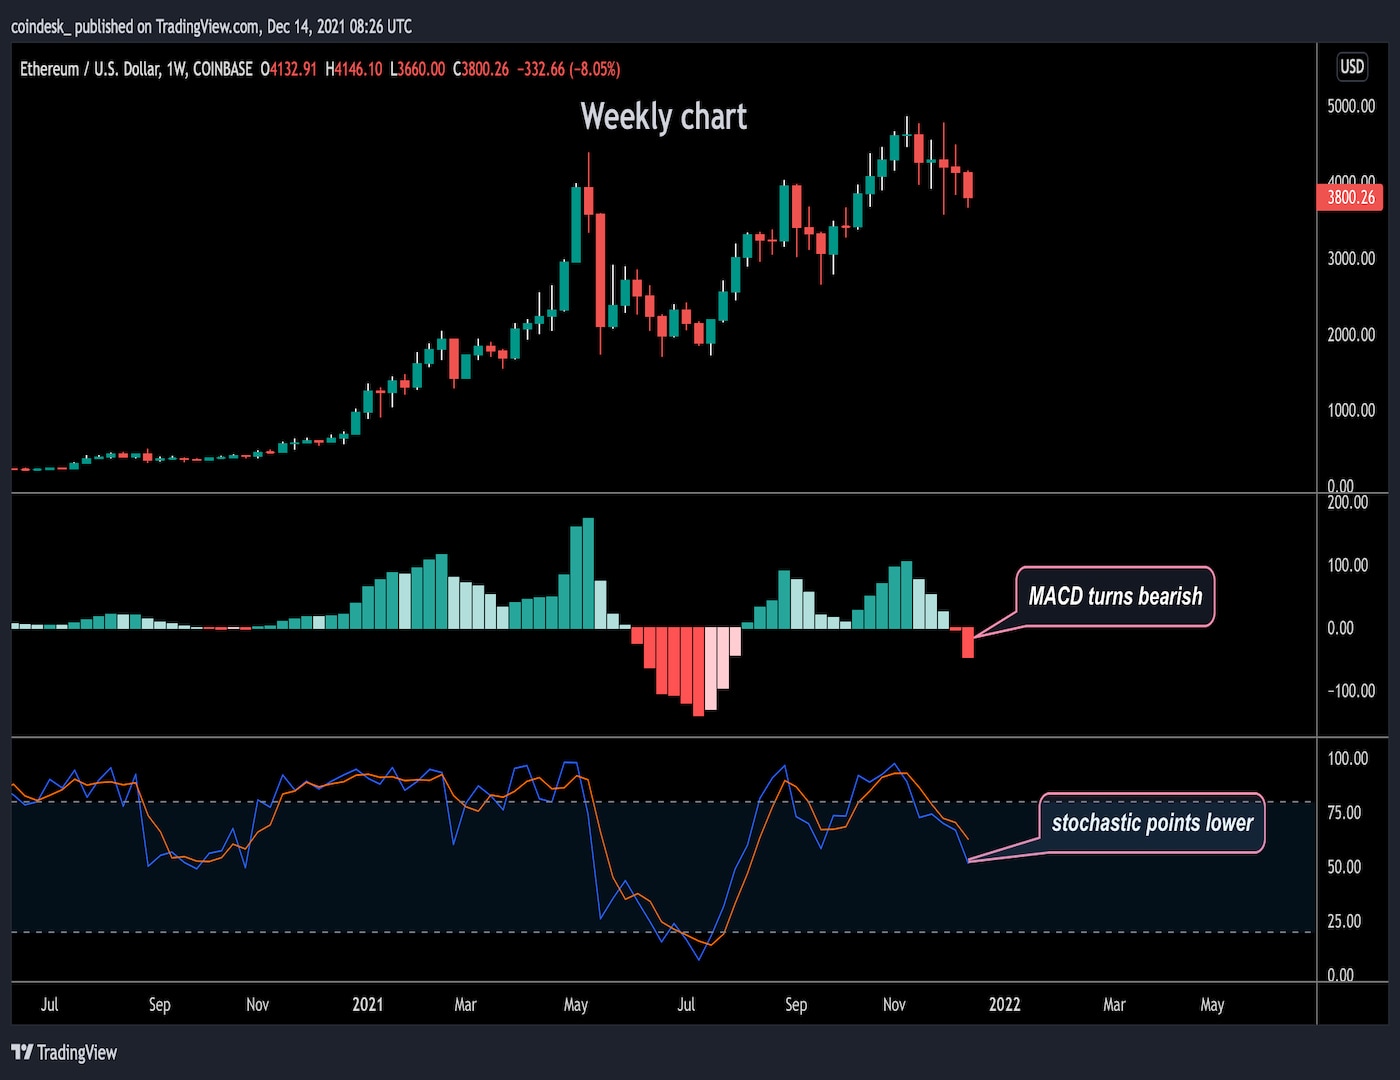Click the TradingView logo at bottom left
This screenshot has height=1080, width=1400.
(x=64, y=1052)
